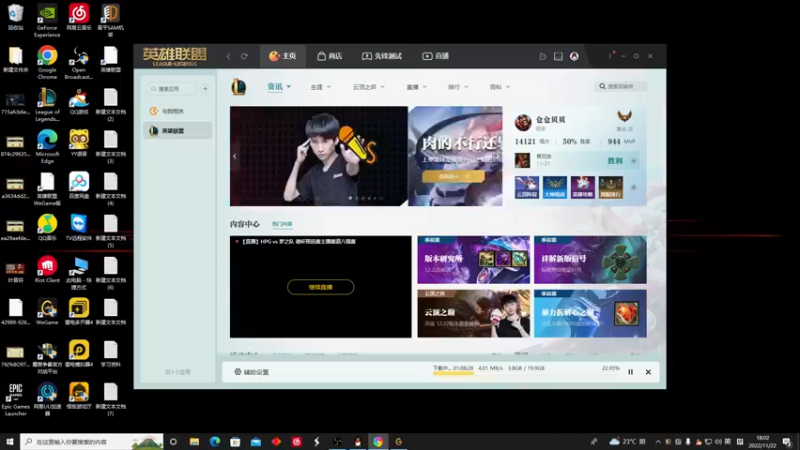Open the taskbar clock showing 18:02
The image size is (800, 450).
pos(762,441)
